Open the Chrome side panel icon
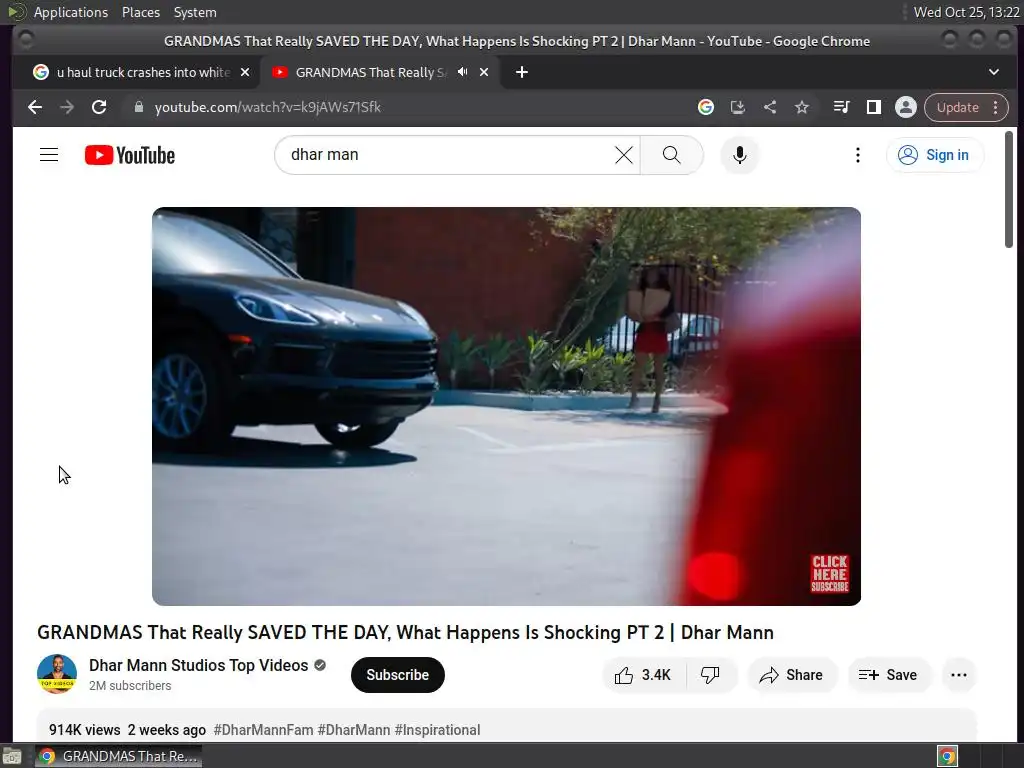Image resolution: width=1024 pixels, height=768 pixels. (x=873, y=107)
